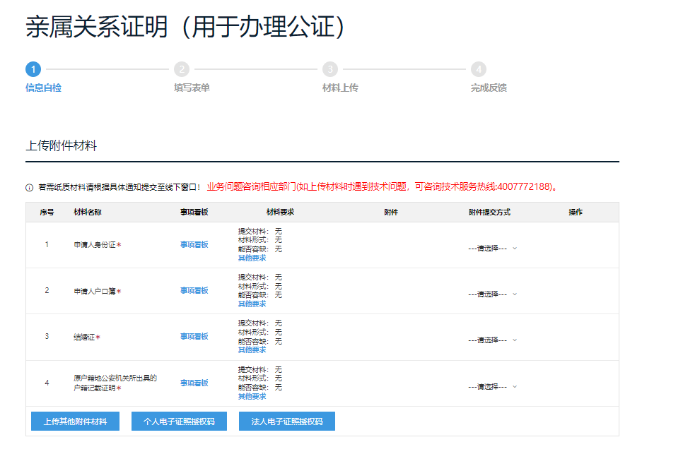View 事项看板 link in the 结婚证 row
The width and height of the screenshot is (700, 454).
(194, 336)
